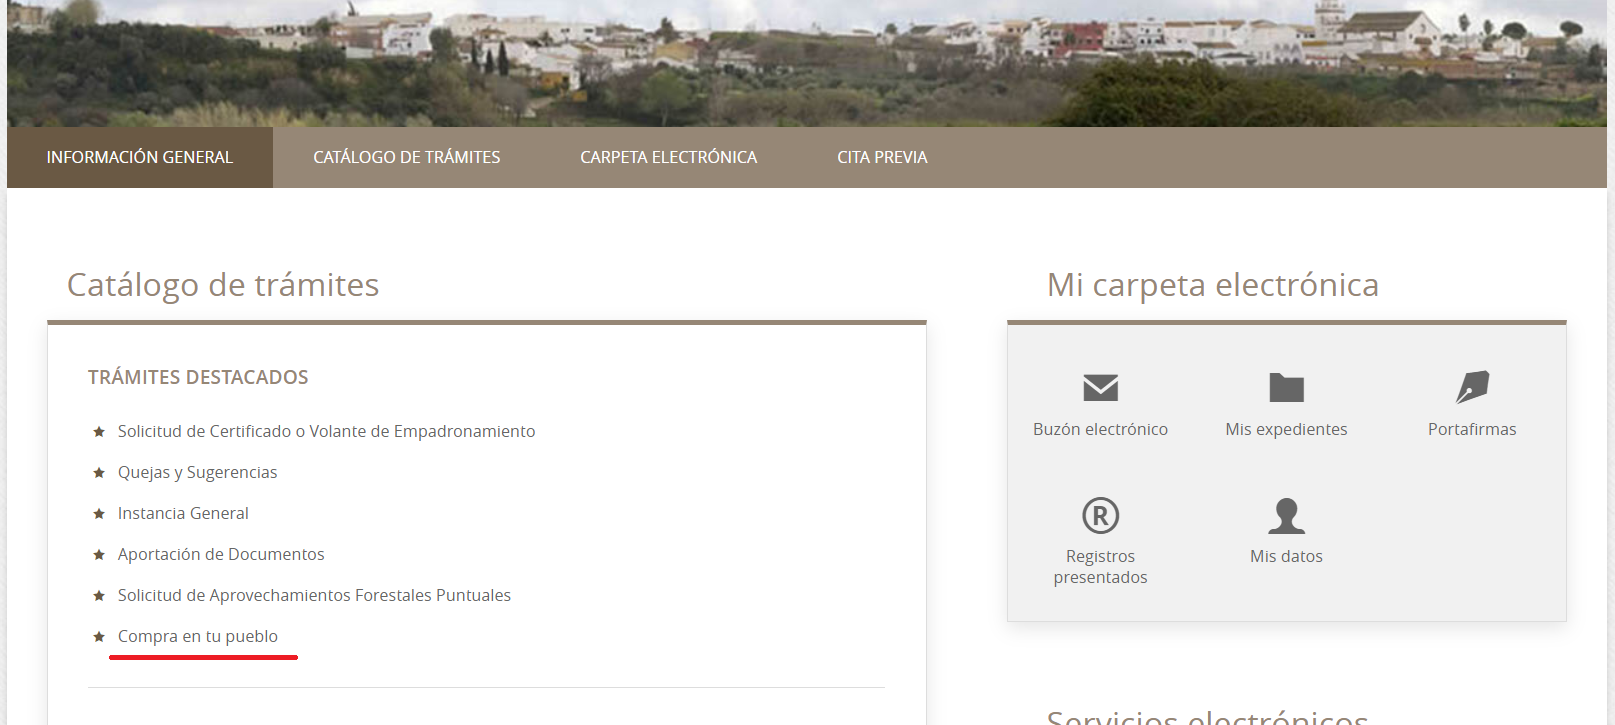Click the Compra en tu pueblo link
1615x725 pixels.
pyautogui.click(x=198, y=636)
